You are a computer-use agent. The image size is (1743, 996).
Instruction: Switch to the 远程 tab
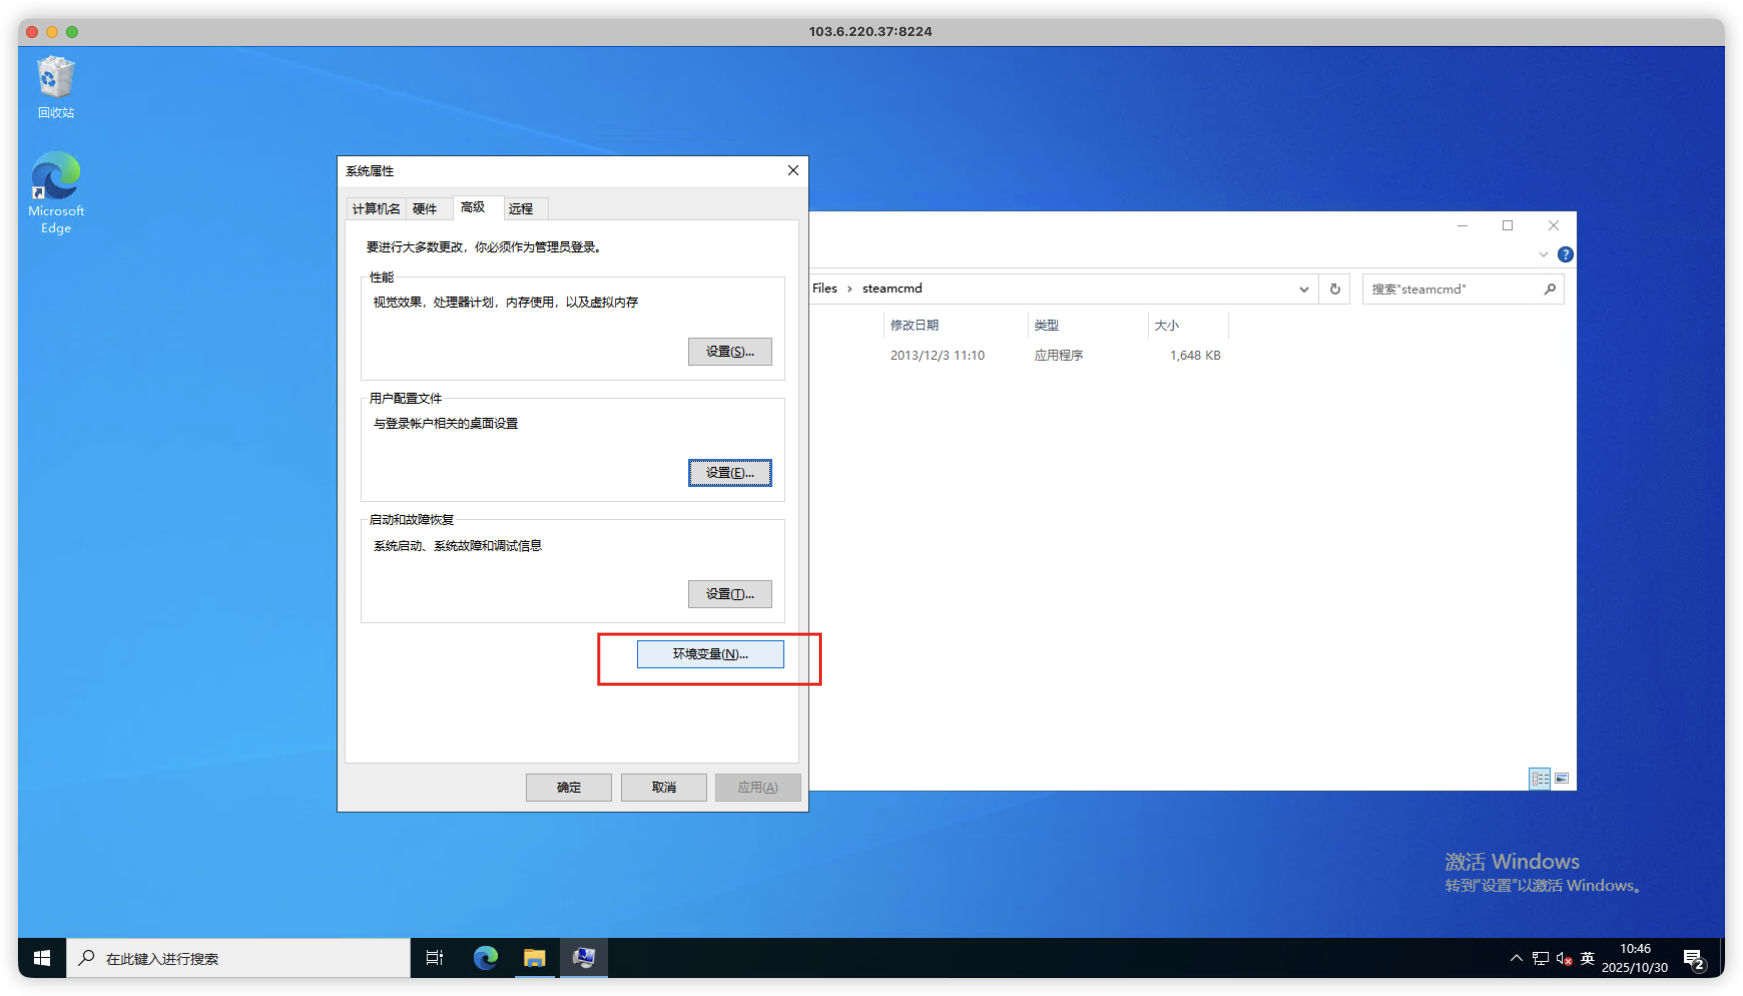(x=521, y=209)
